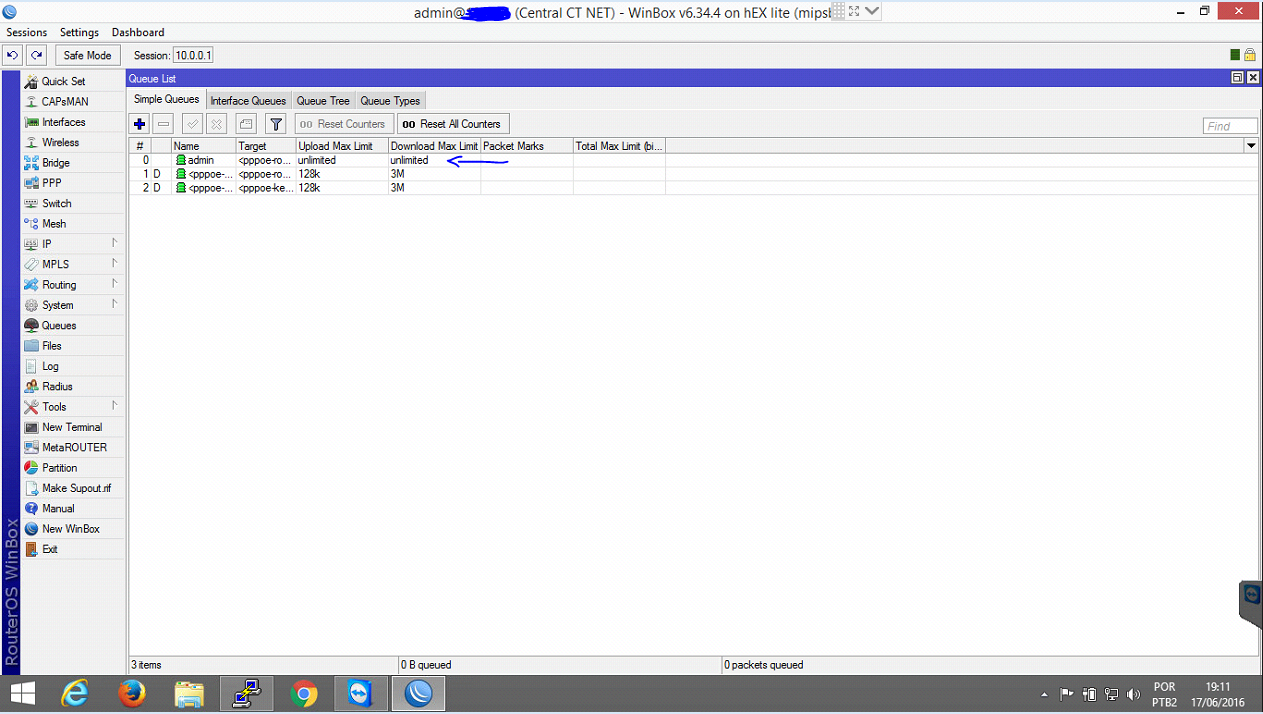Image resolution: width=1263 pixels, height=714 pixels.
Task: Open Chrome from taskbar
Action: [304, 693]
